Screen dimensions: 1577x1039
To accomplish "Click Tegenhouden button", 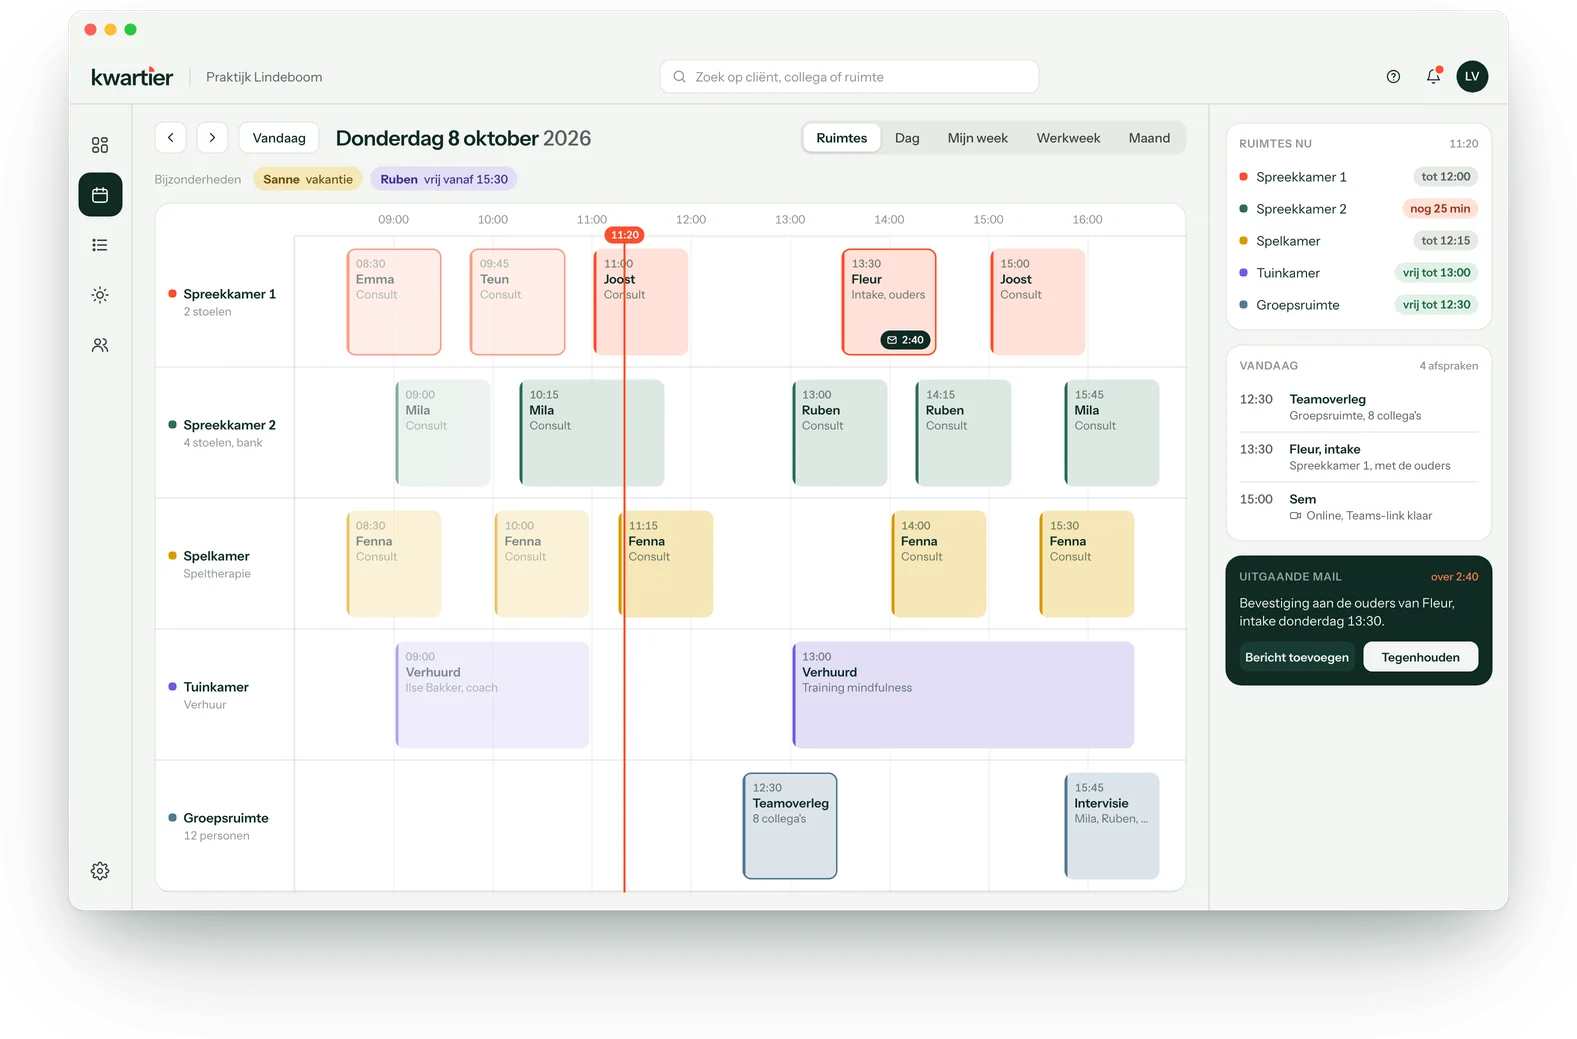I will (1420, 657).
